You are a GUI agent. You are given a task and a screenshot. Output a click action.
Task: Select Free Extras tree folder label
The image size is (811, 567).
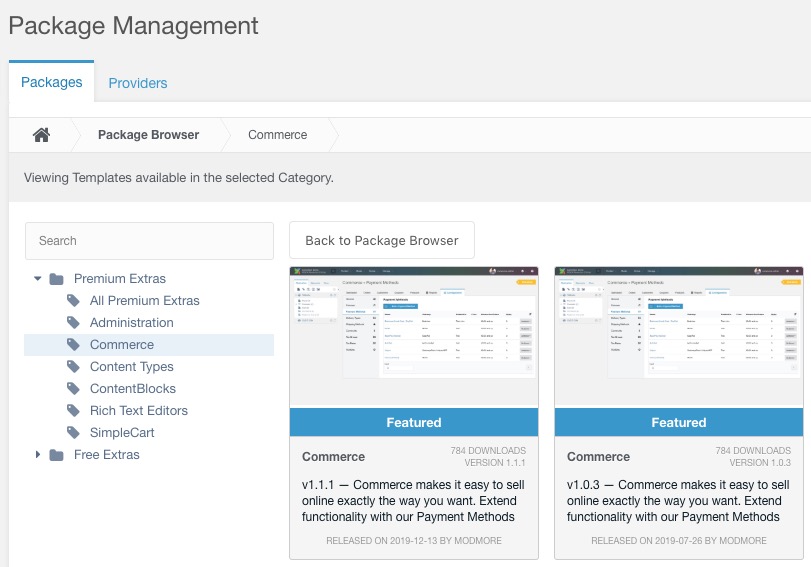[107, 455]
